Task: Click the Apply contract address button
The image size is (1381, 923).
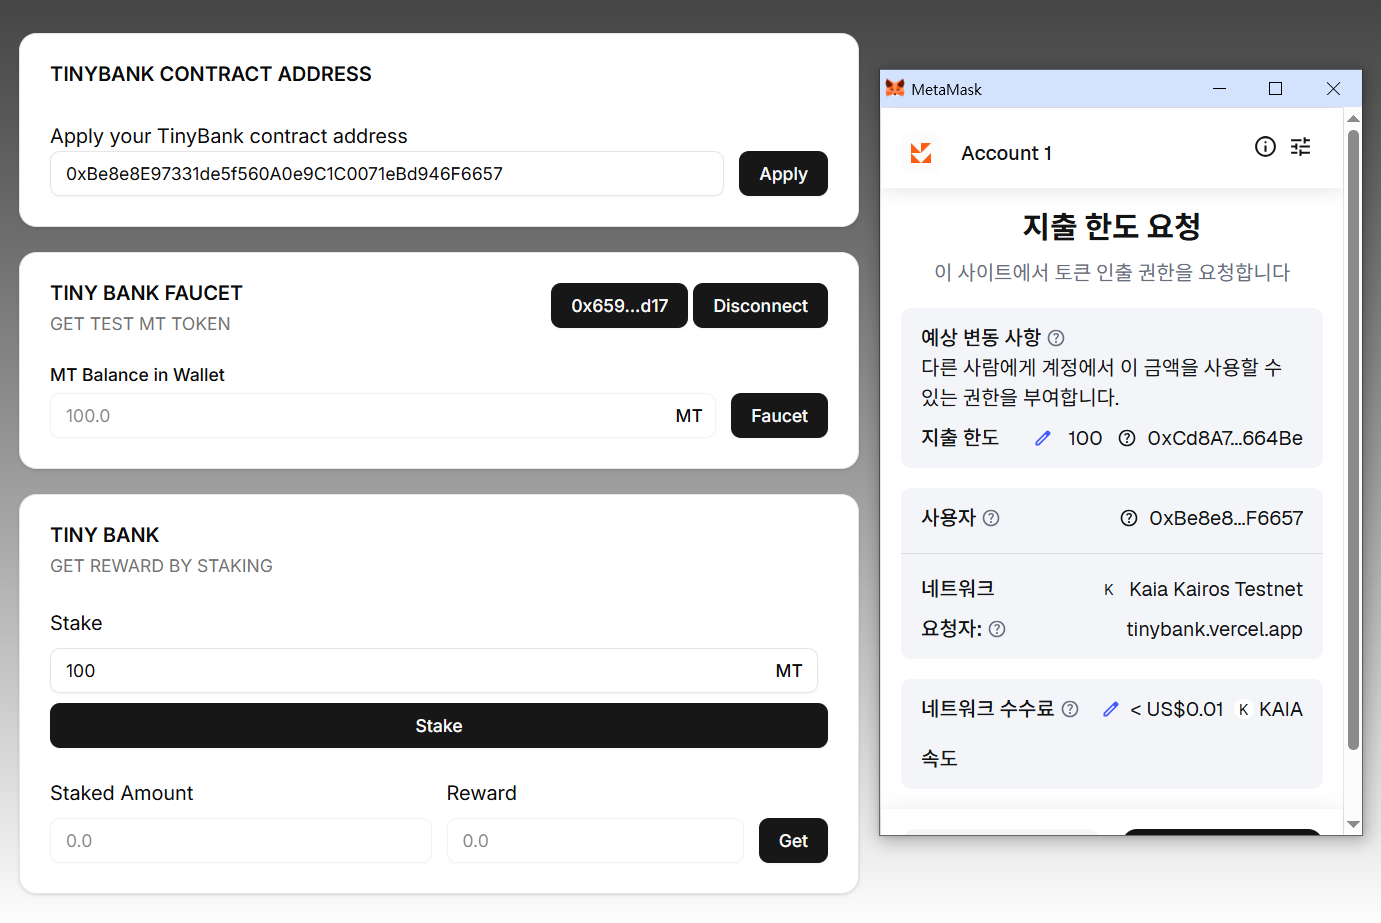Action: [x=783, y=174]
